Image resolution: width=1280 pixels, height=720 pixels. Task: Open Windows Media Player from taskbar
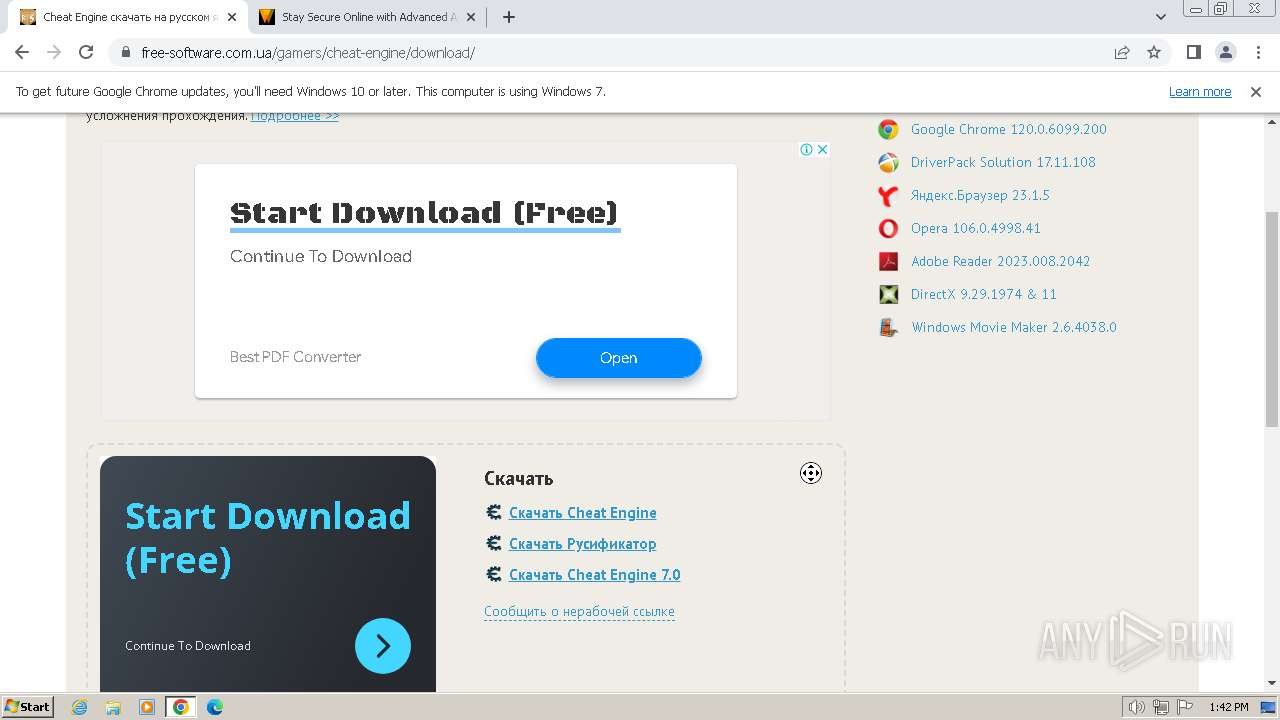(147, 707)
